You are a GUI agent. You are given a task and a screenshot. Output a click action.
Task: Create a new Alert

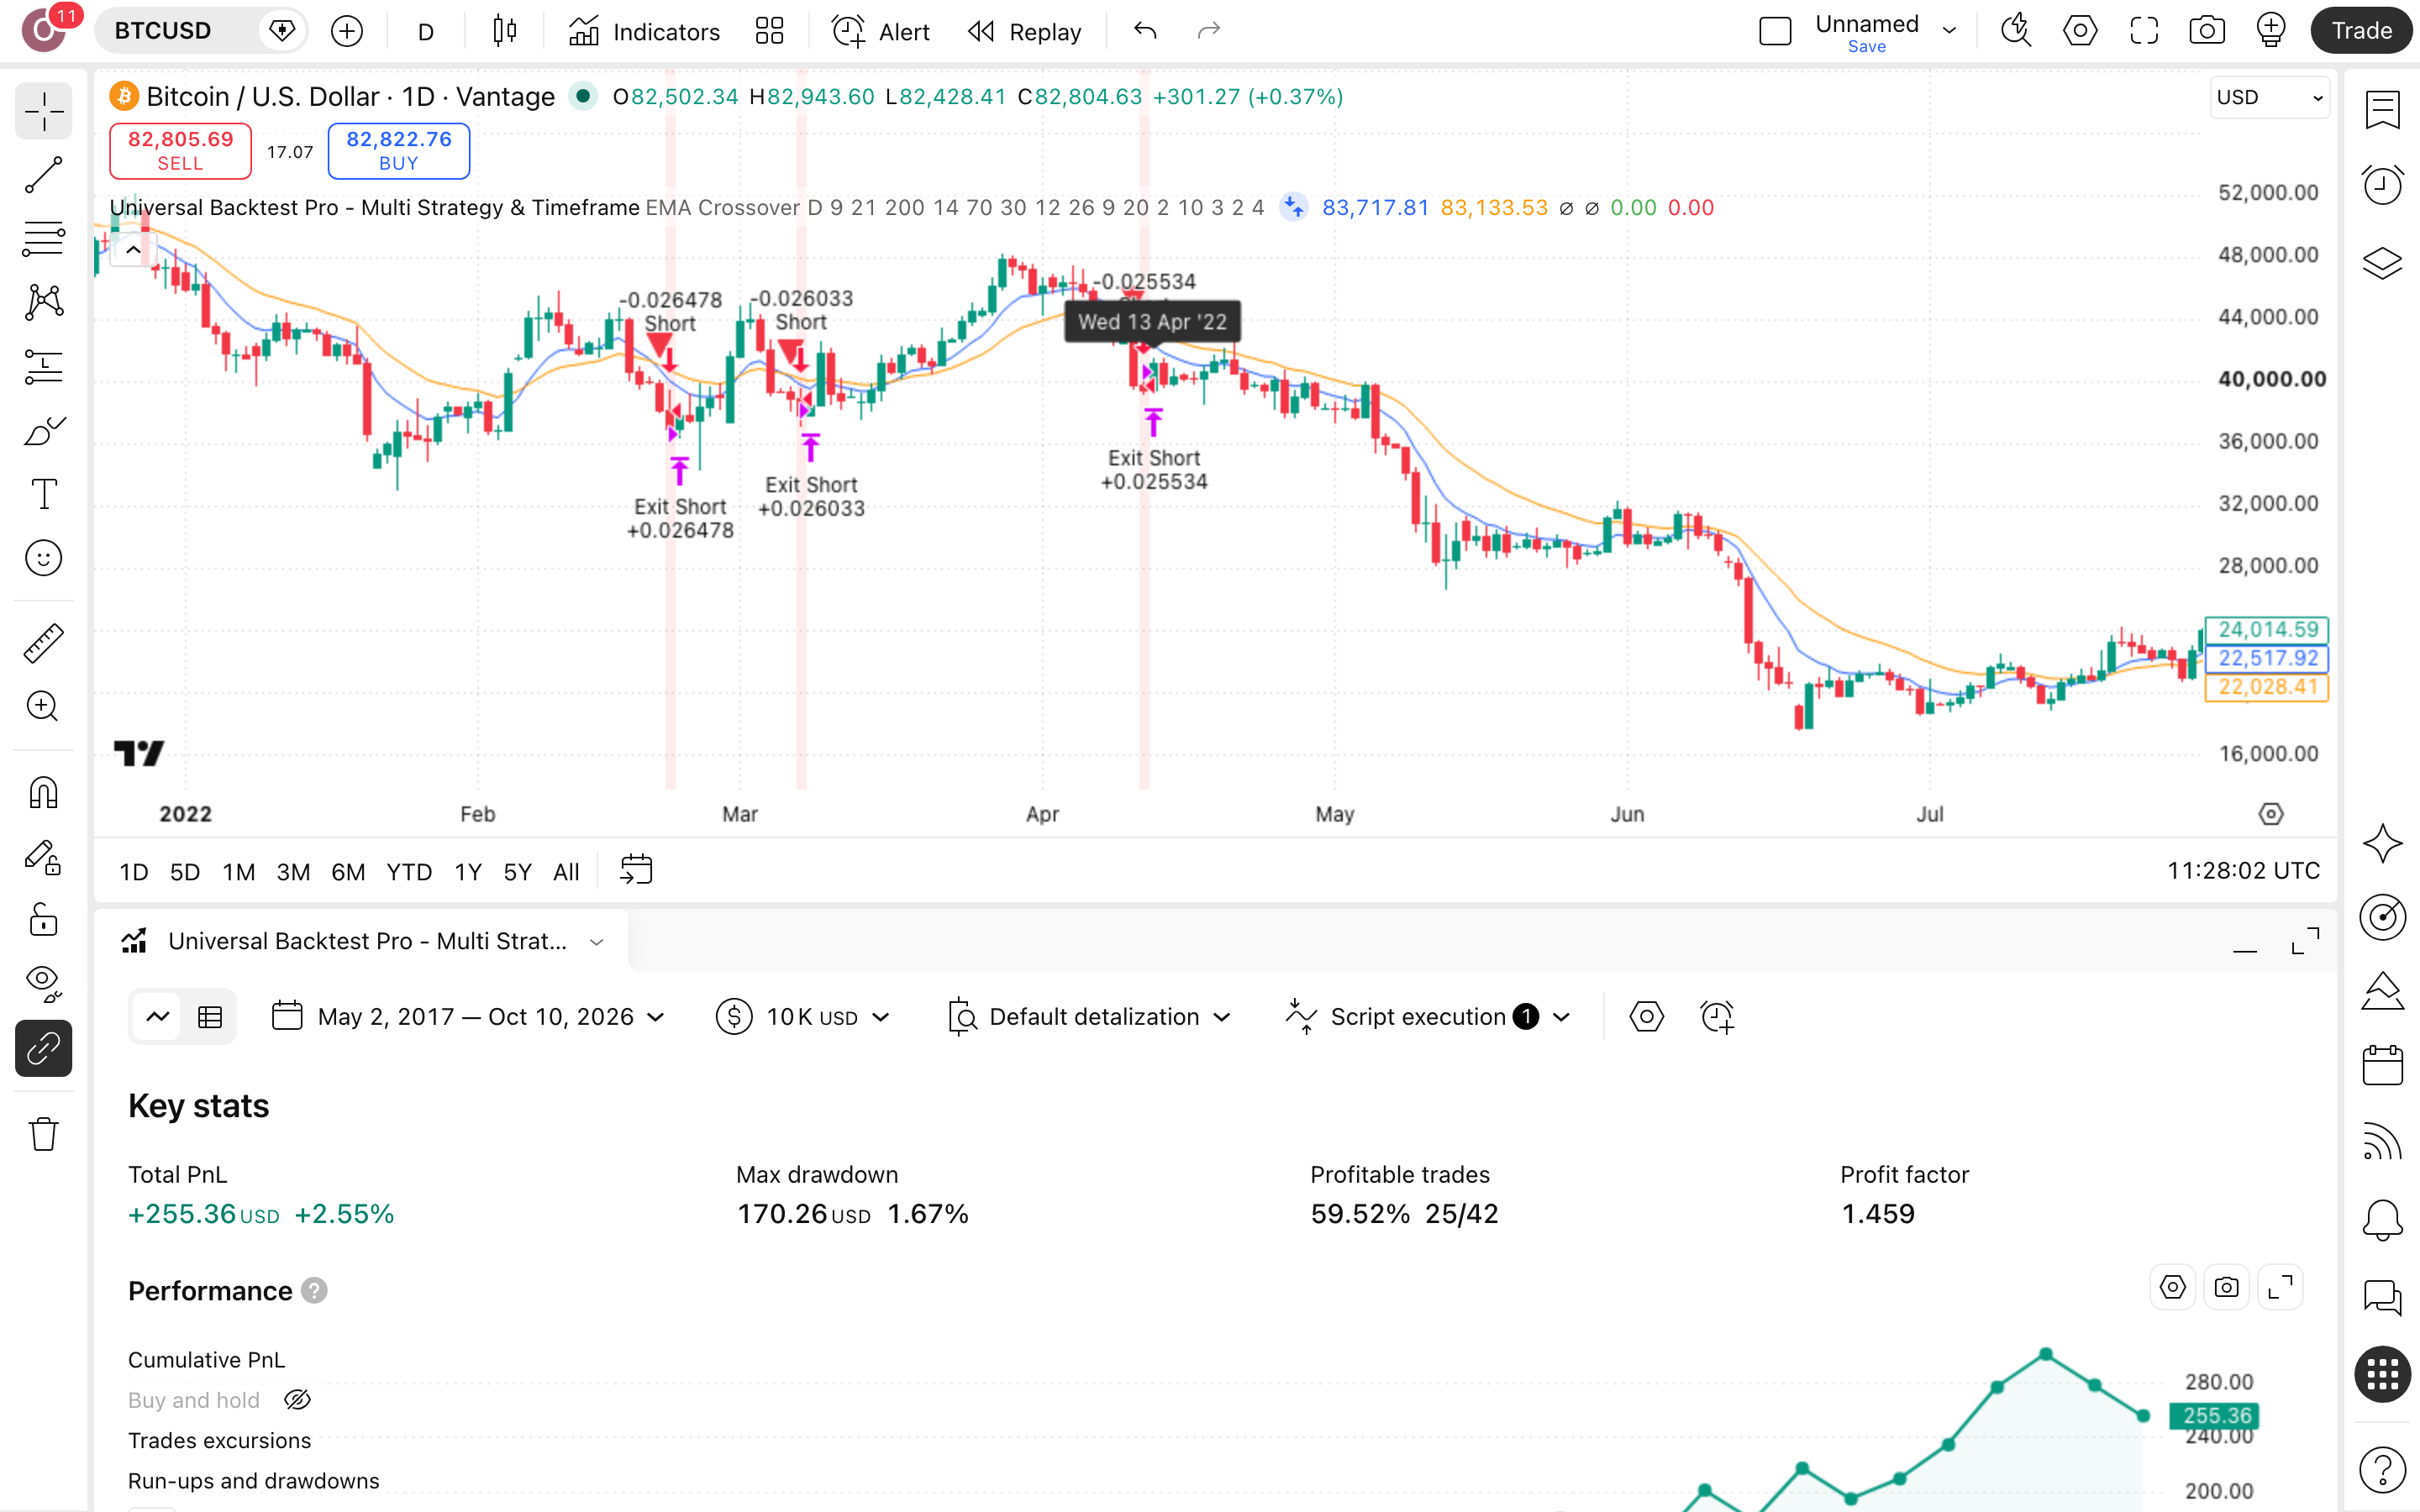pyautogui.click(x=882, y=31)
